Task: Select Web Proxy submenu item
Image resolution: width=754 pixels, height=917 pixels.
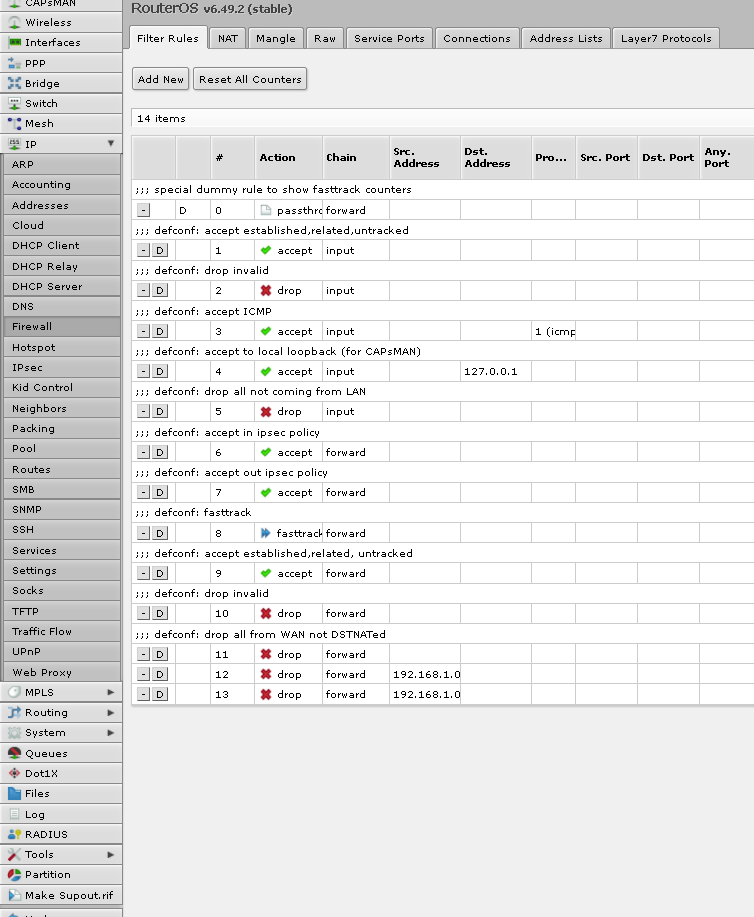Action: coord(62,673)
